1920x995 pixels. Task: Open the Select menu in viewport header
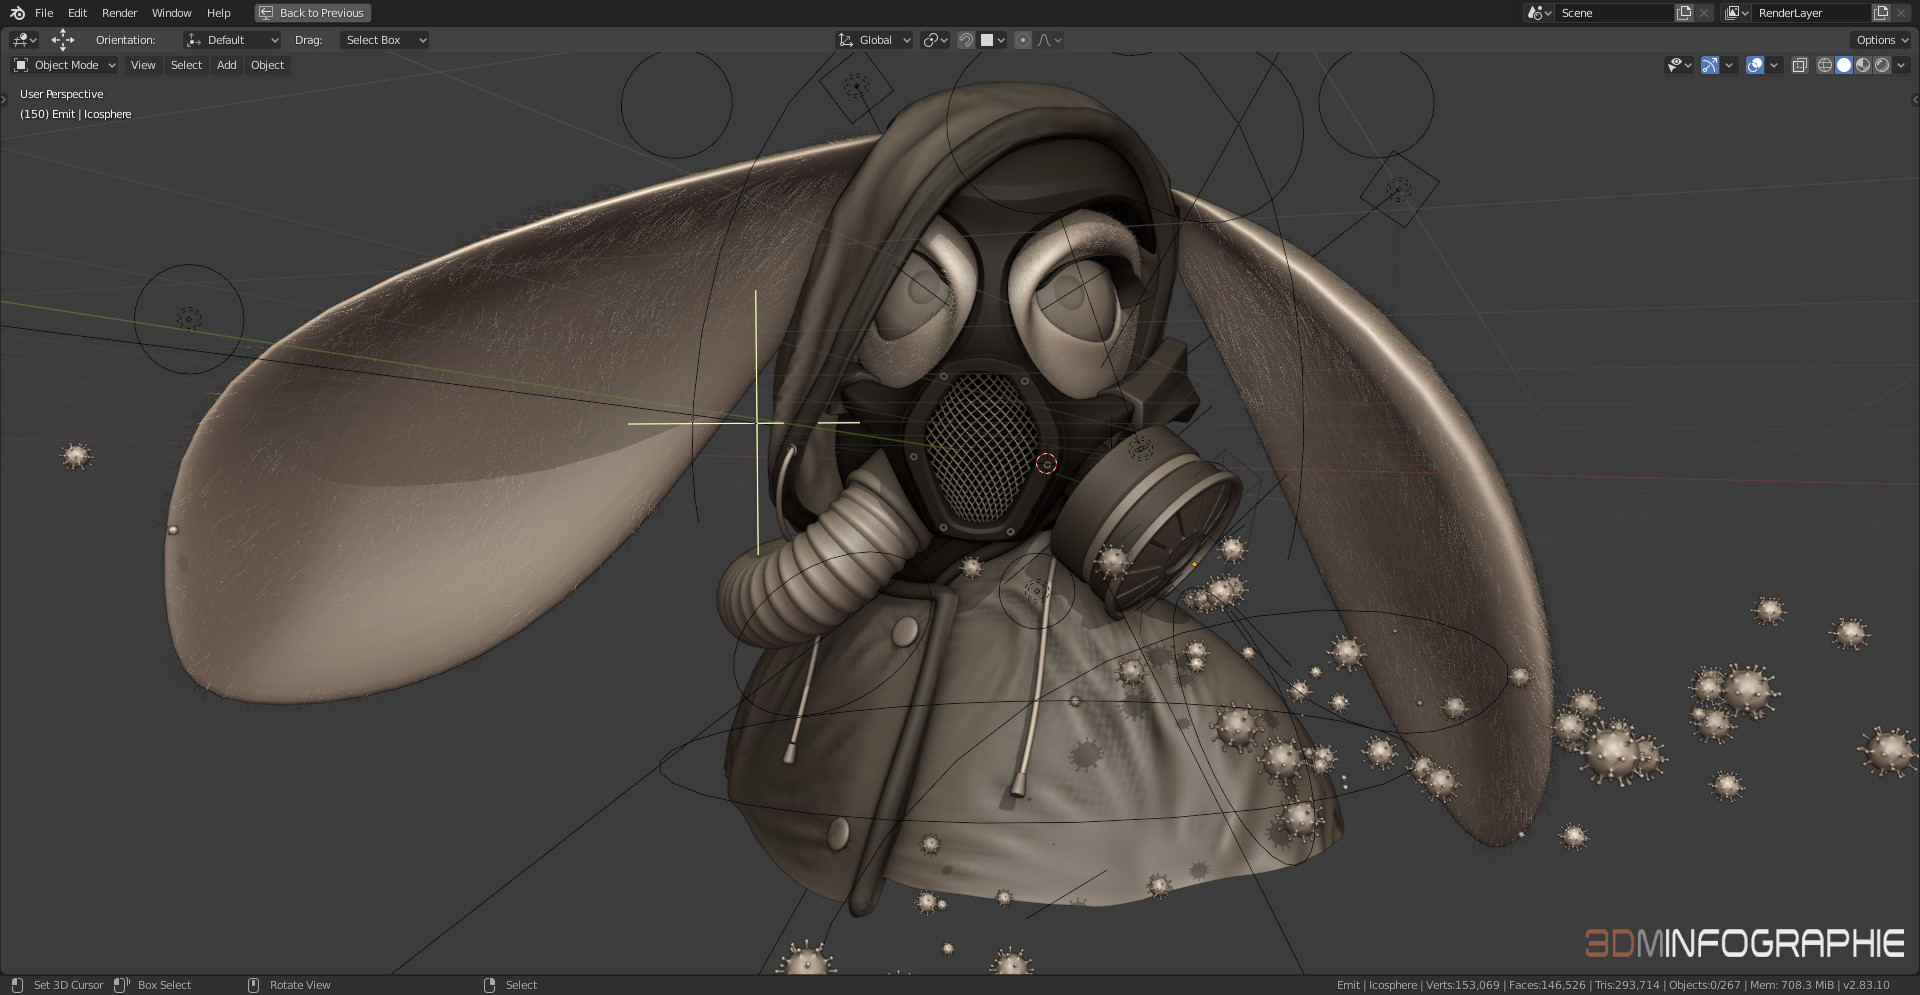[x=186, y=65]
